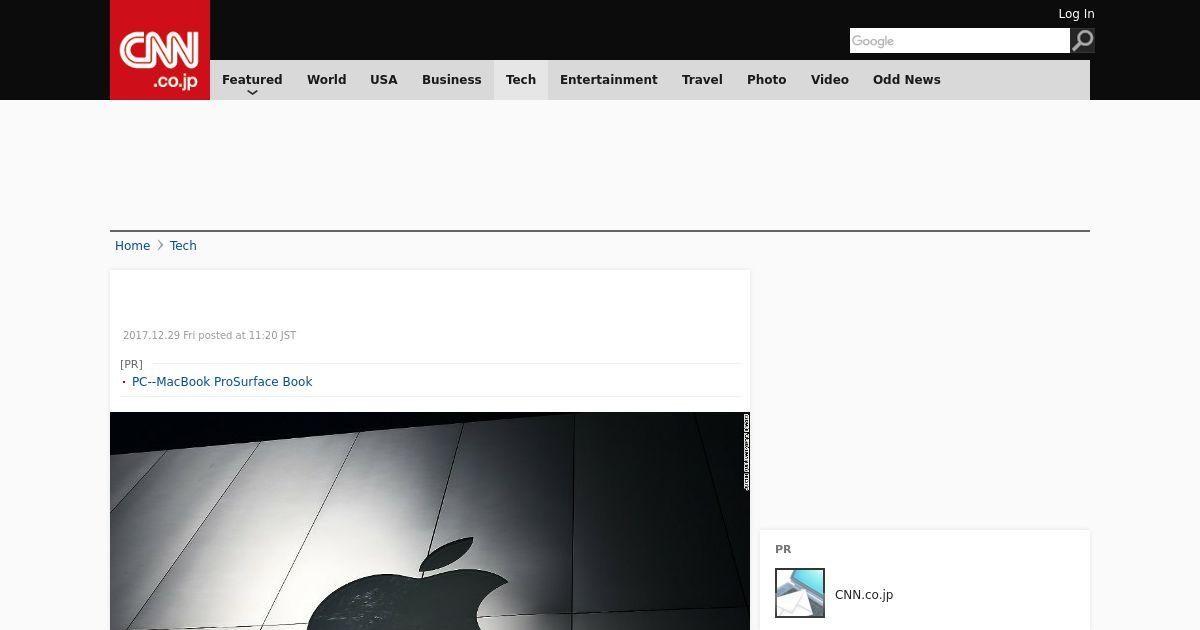
Task: Go to the USA section
Action: (x=384, y=80)
